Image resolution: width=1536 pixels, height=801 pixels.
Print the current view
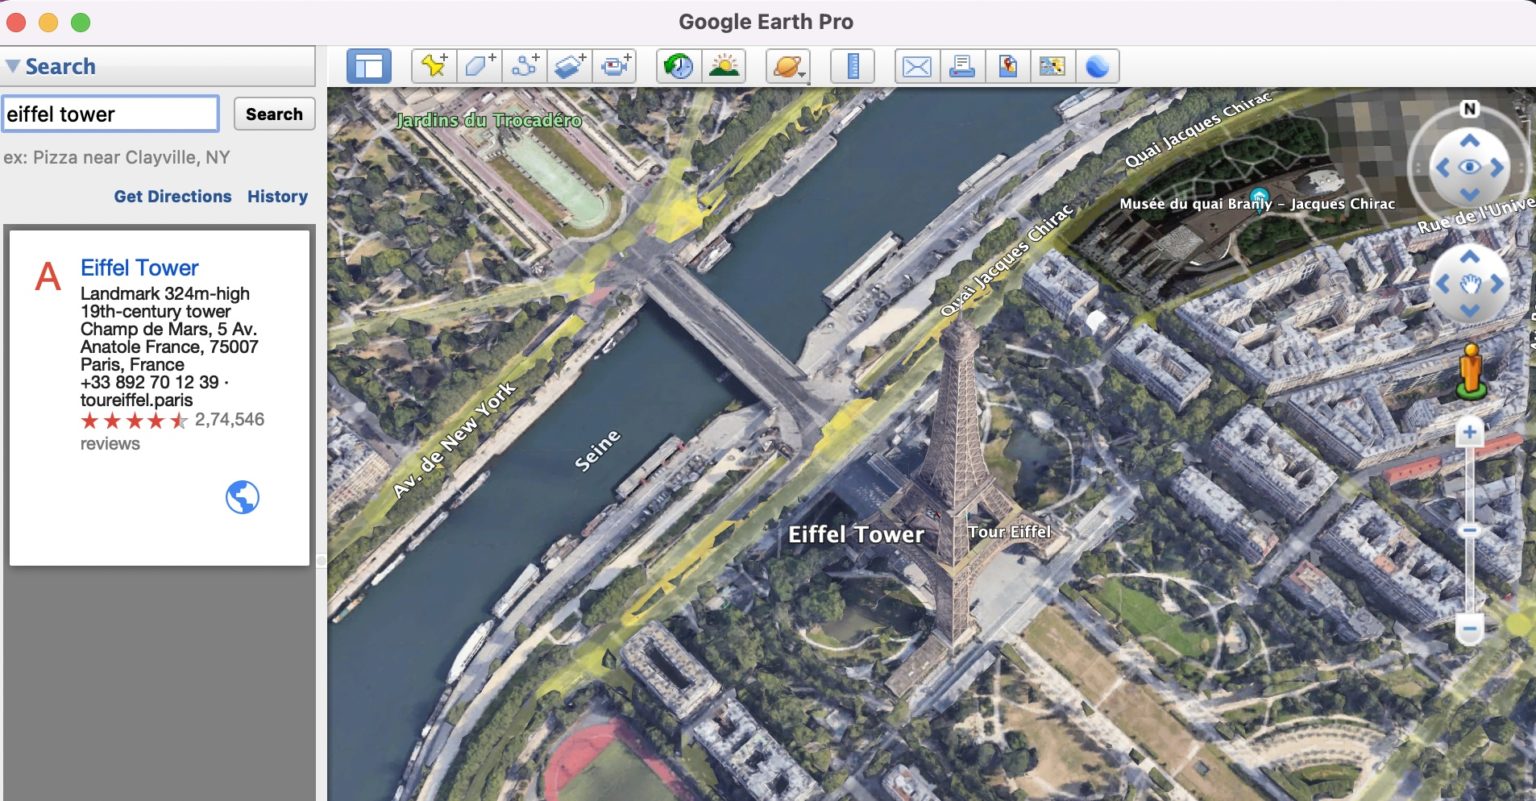[x=963, y=65]
